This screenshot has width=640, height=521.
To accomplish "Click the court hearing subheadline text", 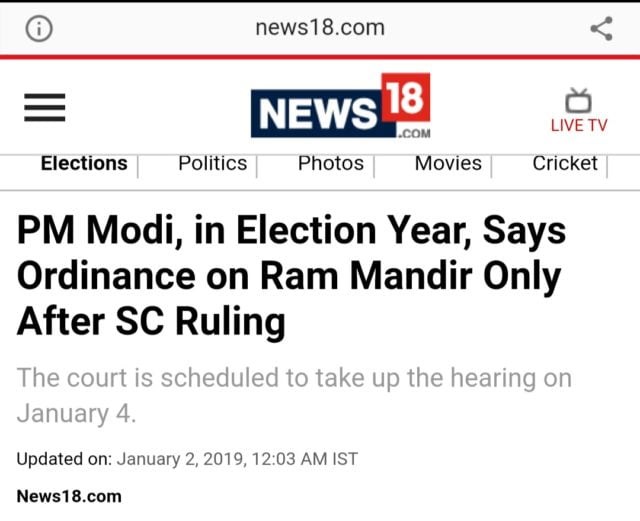I will [294, 395].
